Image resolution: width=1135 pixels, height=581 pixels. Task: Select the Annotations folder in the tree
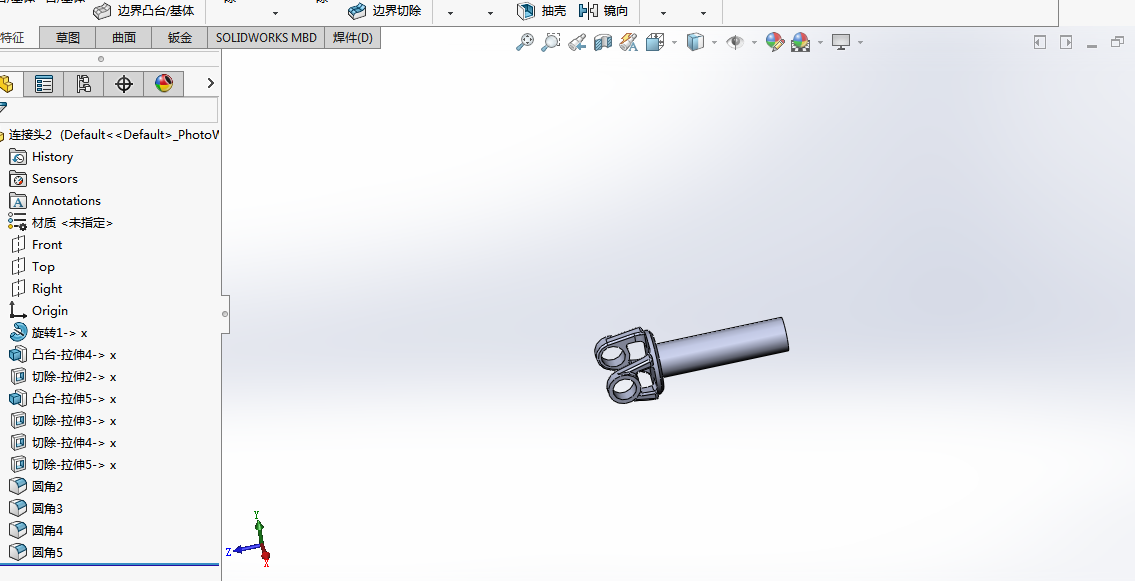(54, 200)
